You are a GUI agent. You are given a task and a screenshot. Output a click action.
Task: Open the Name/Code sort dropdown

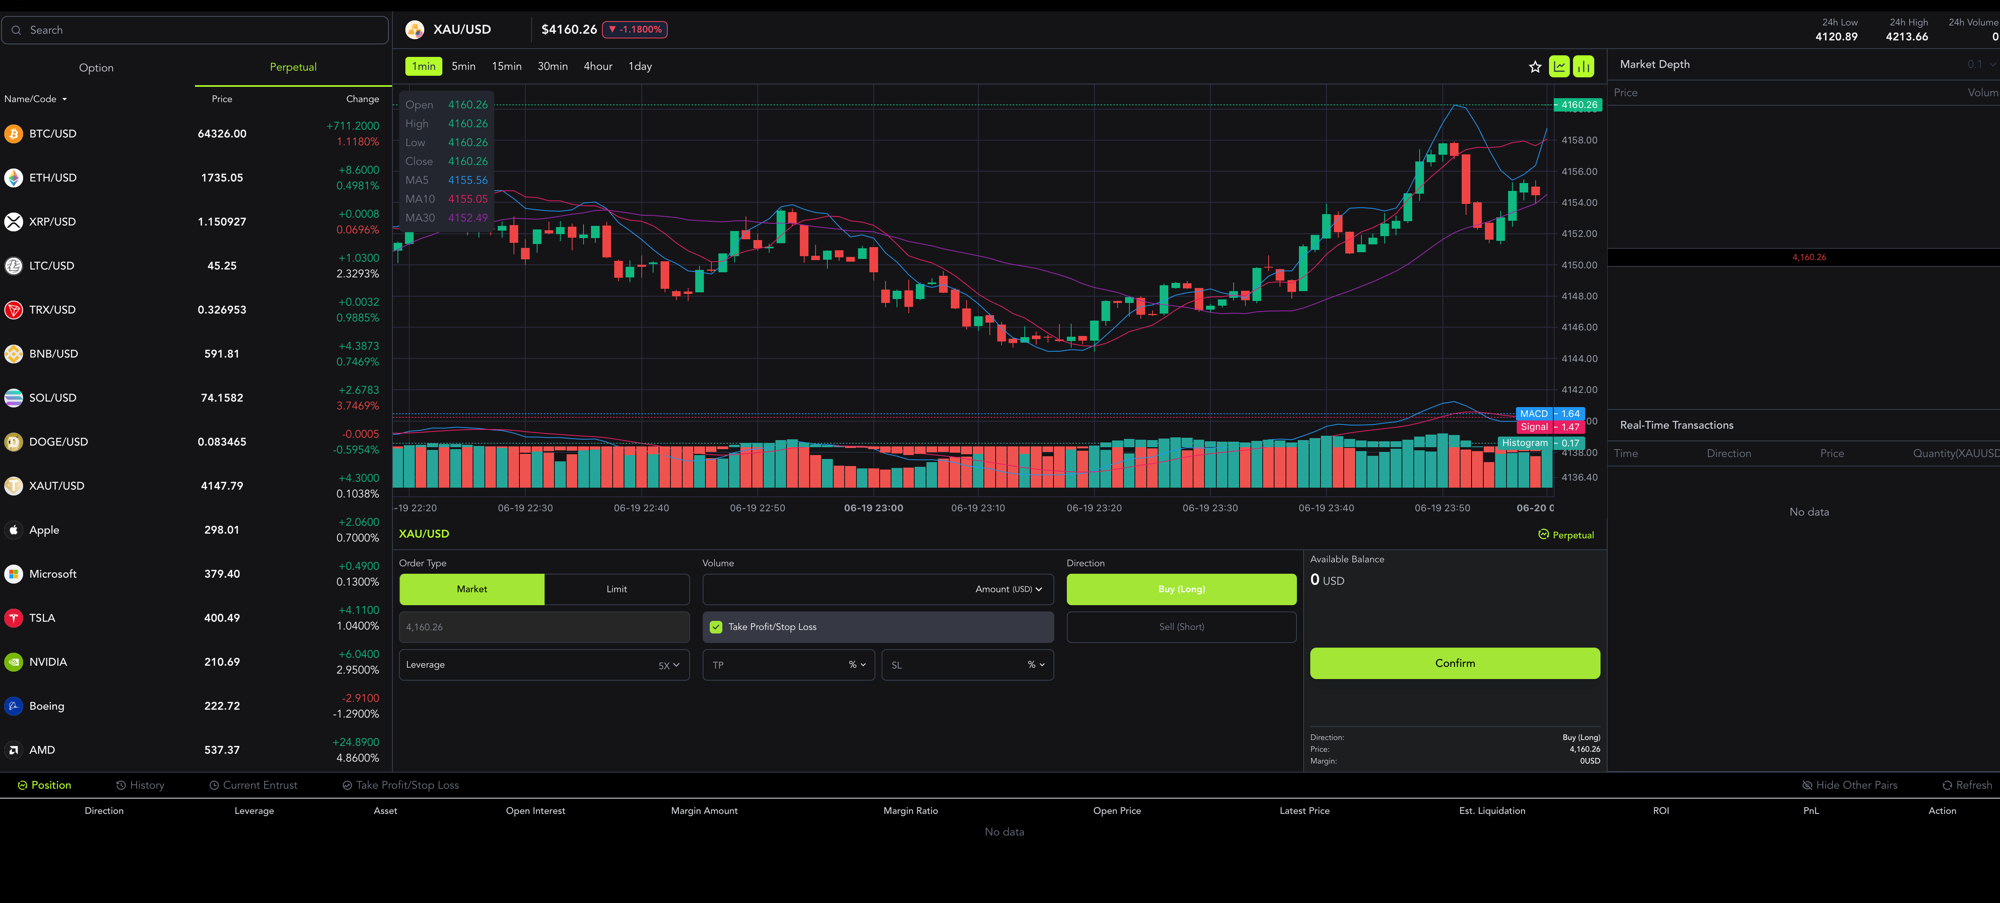coord(36,99)
